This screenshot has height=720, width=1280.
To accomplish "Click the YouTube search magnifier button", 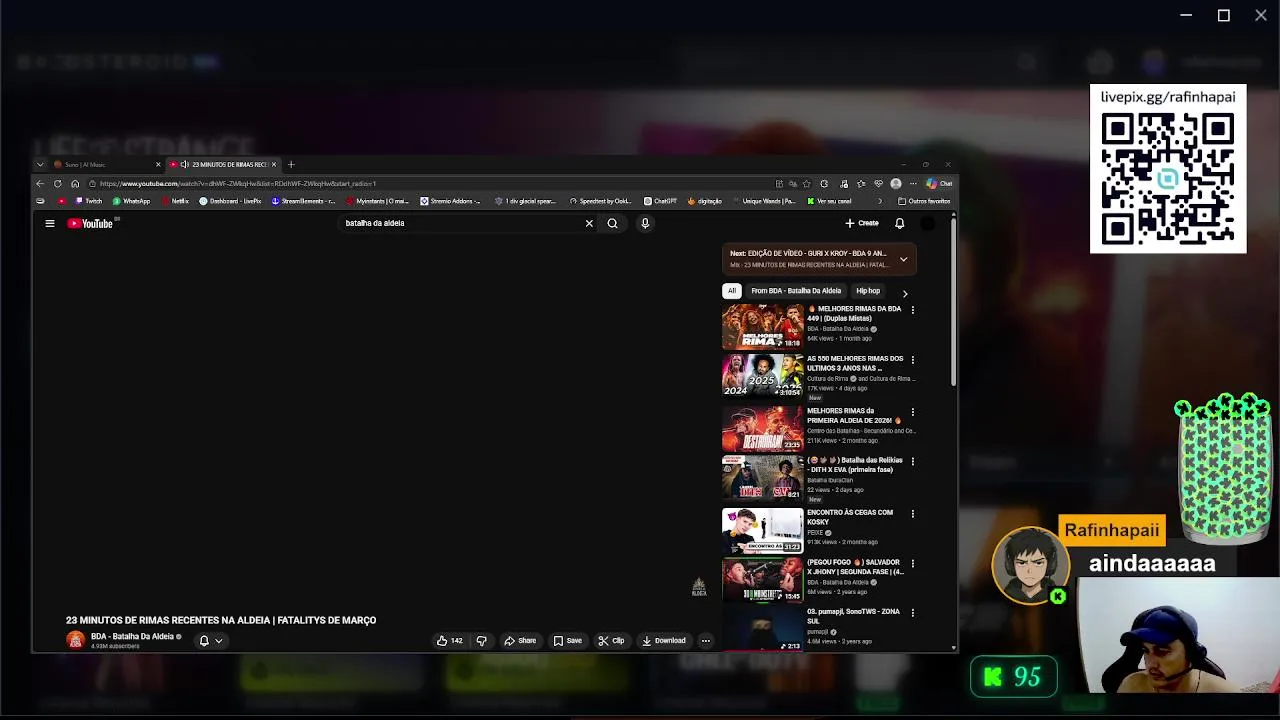I will (x=612, y=224).
